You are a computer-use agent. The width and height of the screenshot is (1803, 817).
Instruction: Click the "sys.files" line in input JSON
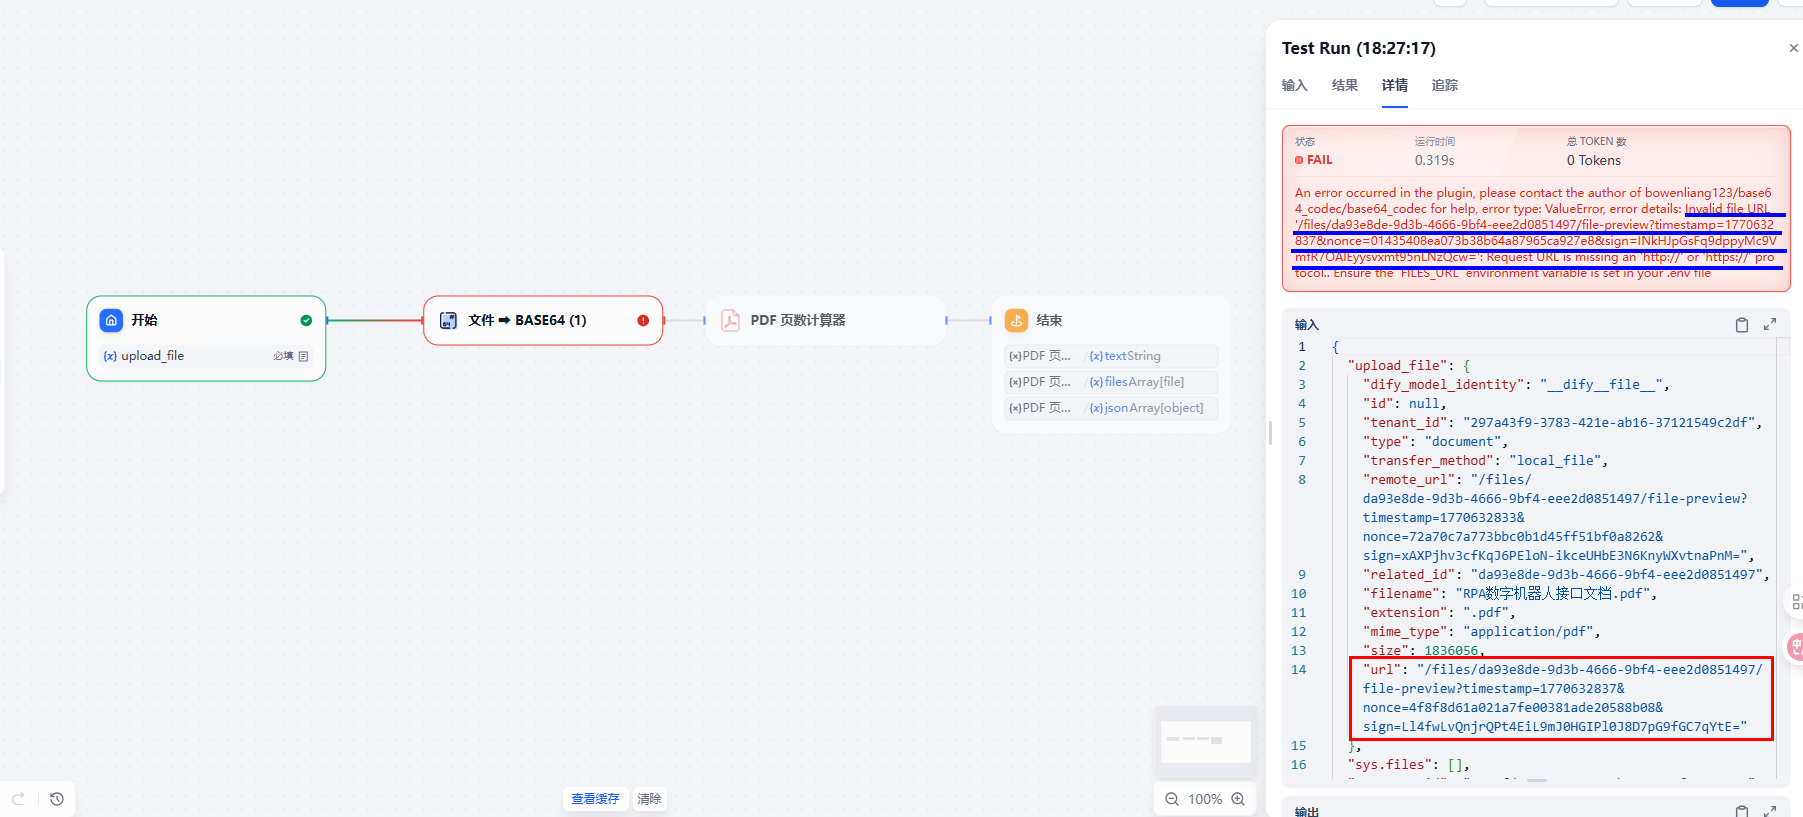[1409, 765]
